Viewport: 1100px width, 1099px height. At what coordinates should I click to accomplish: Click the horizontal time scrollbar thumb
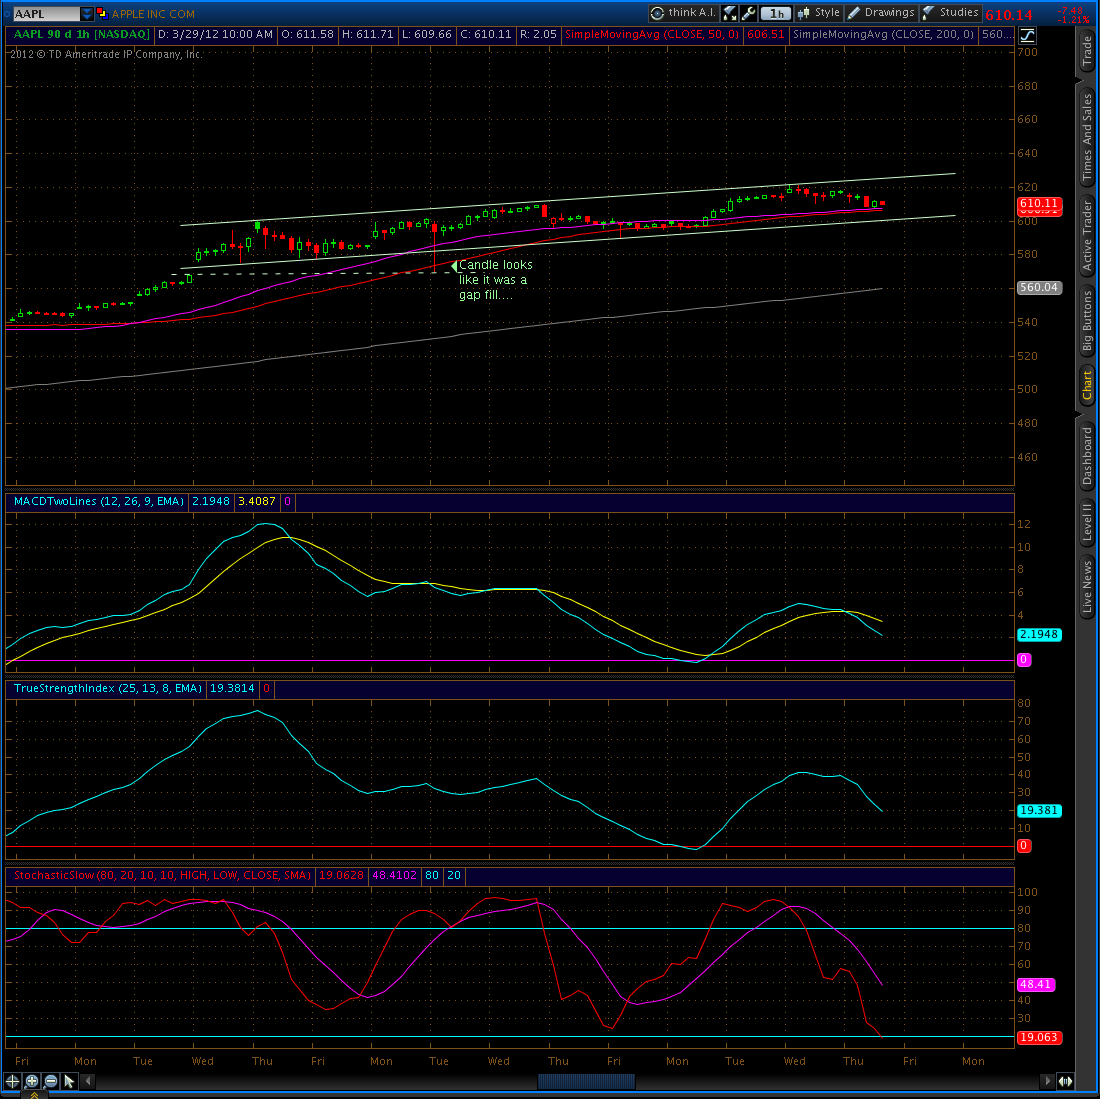[x=586, y=1081]
